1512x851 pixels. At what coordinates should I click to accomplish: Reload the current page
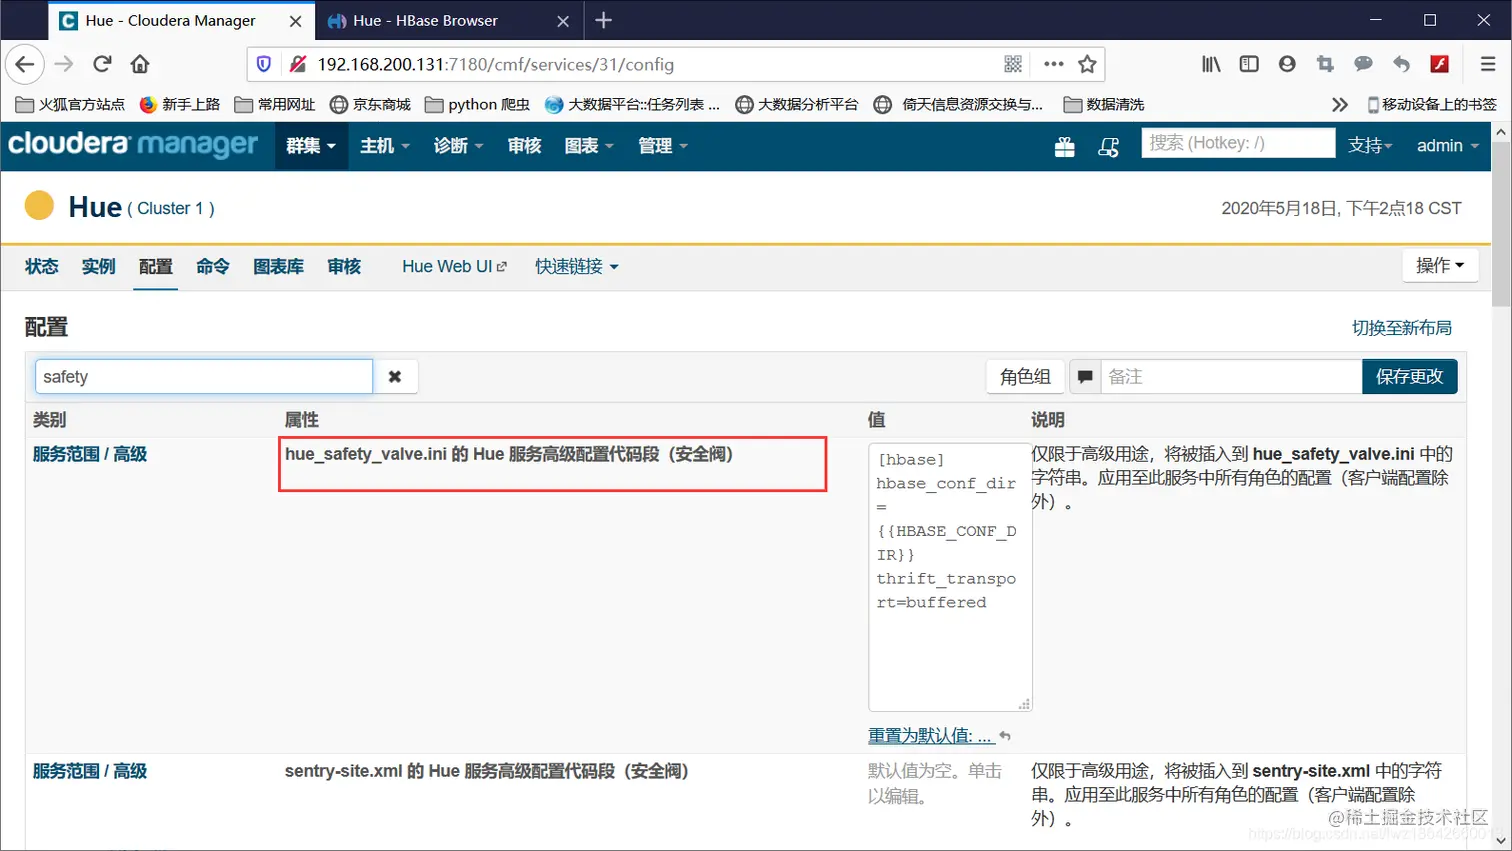102,64
